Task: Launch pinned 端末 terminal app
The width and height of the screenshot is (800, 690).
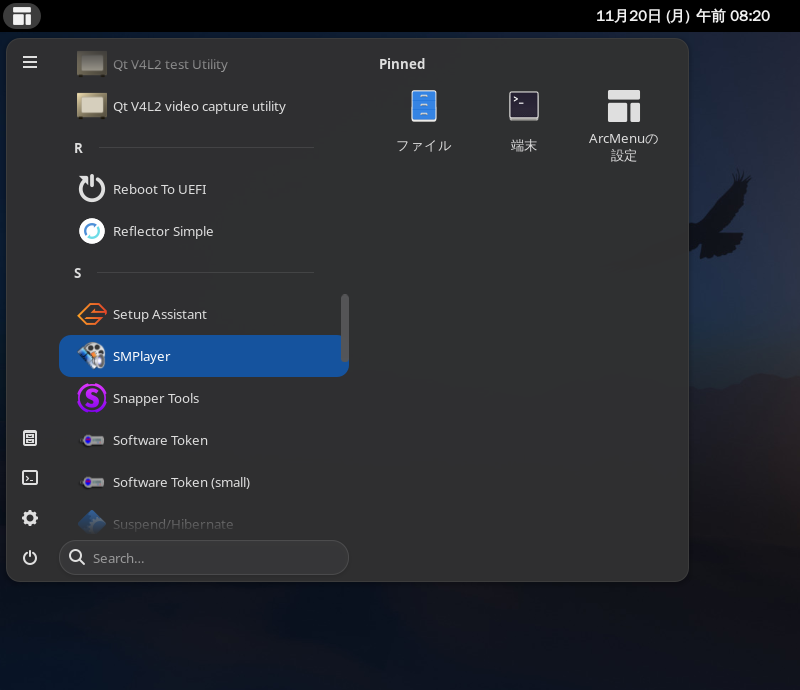Action: coord(524,121)
